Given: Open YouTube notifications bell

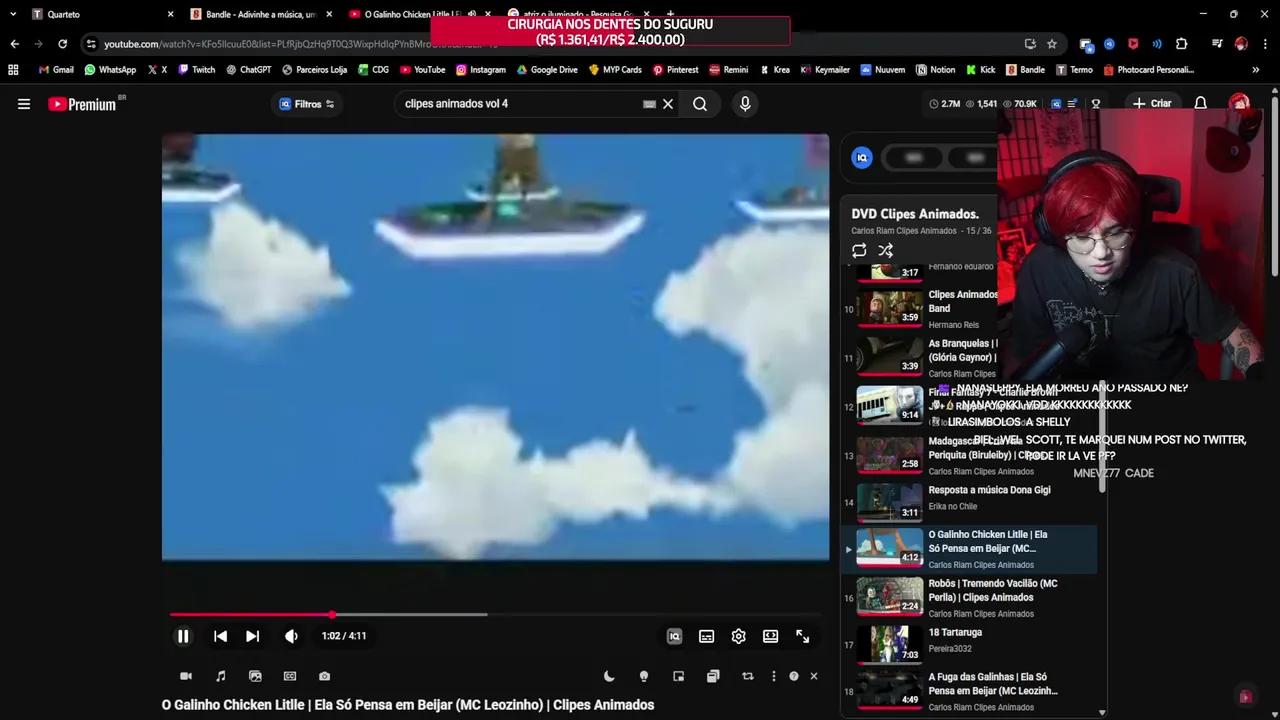Looking at the screenshot, I should [1201, 104].
